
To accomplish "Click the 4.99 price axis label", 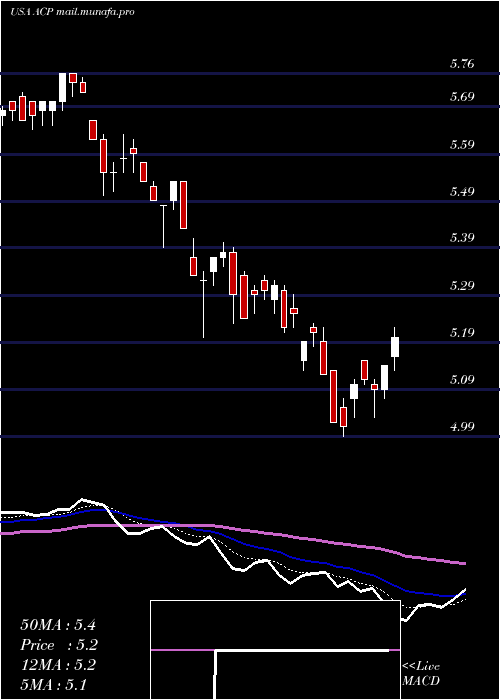I will point(462,427).
